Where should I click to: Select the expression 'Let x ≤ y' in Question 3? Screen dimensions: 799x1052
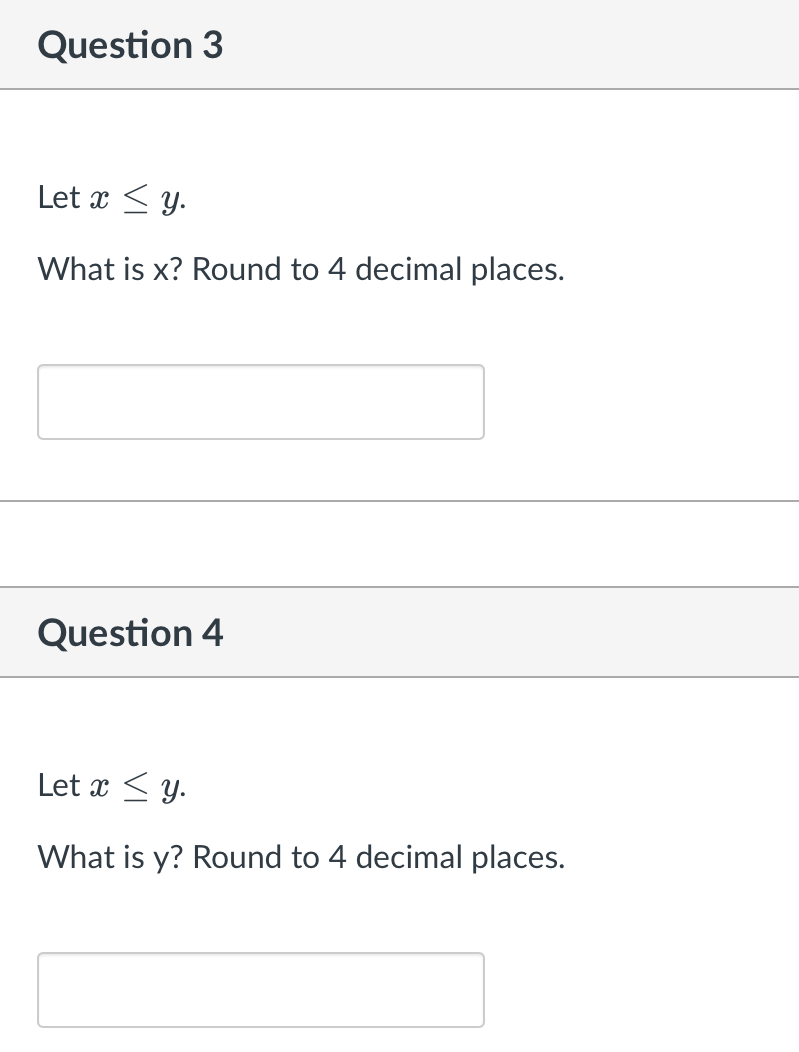pyautogui.click(x=112, y=197)
